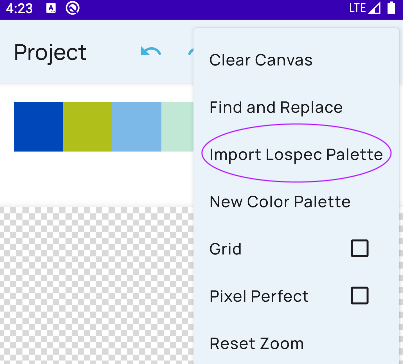403x364 pixels.
Task: Enable the Pixel Perfect checkbox
Action: coord(360,296)
